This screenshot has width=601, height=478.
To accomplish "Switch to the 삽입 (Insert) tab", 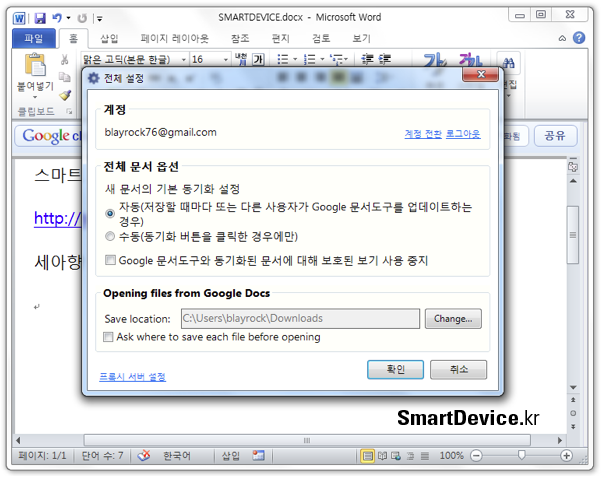I will pyautogui.click(x=109, y=38).
